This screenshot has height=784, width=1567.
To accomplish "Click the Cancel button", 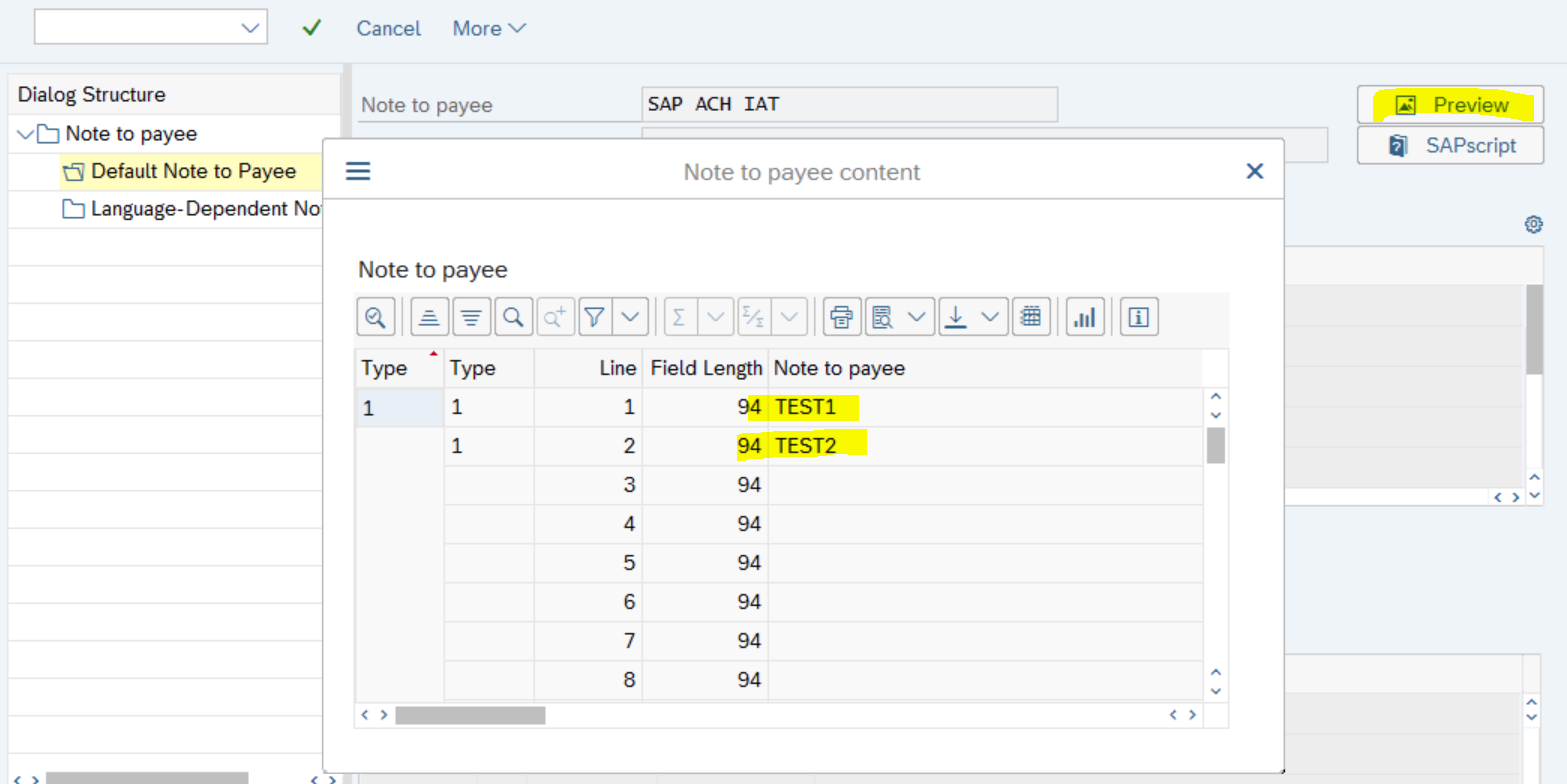I will pyautogui.click(x=389, y=28).
